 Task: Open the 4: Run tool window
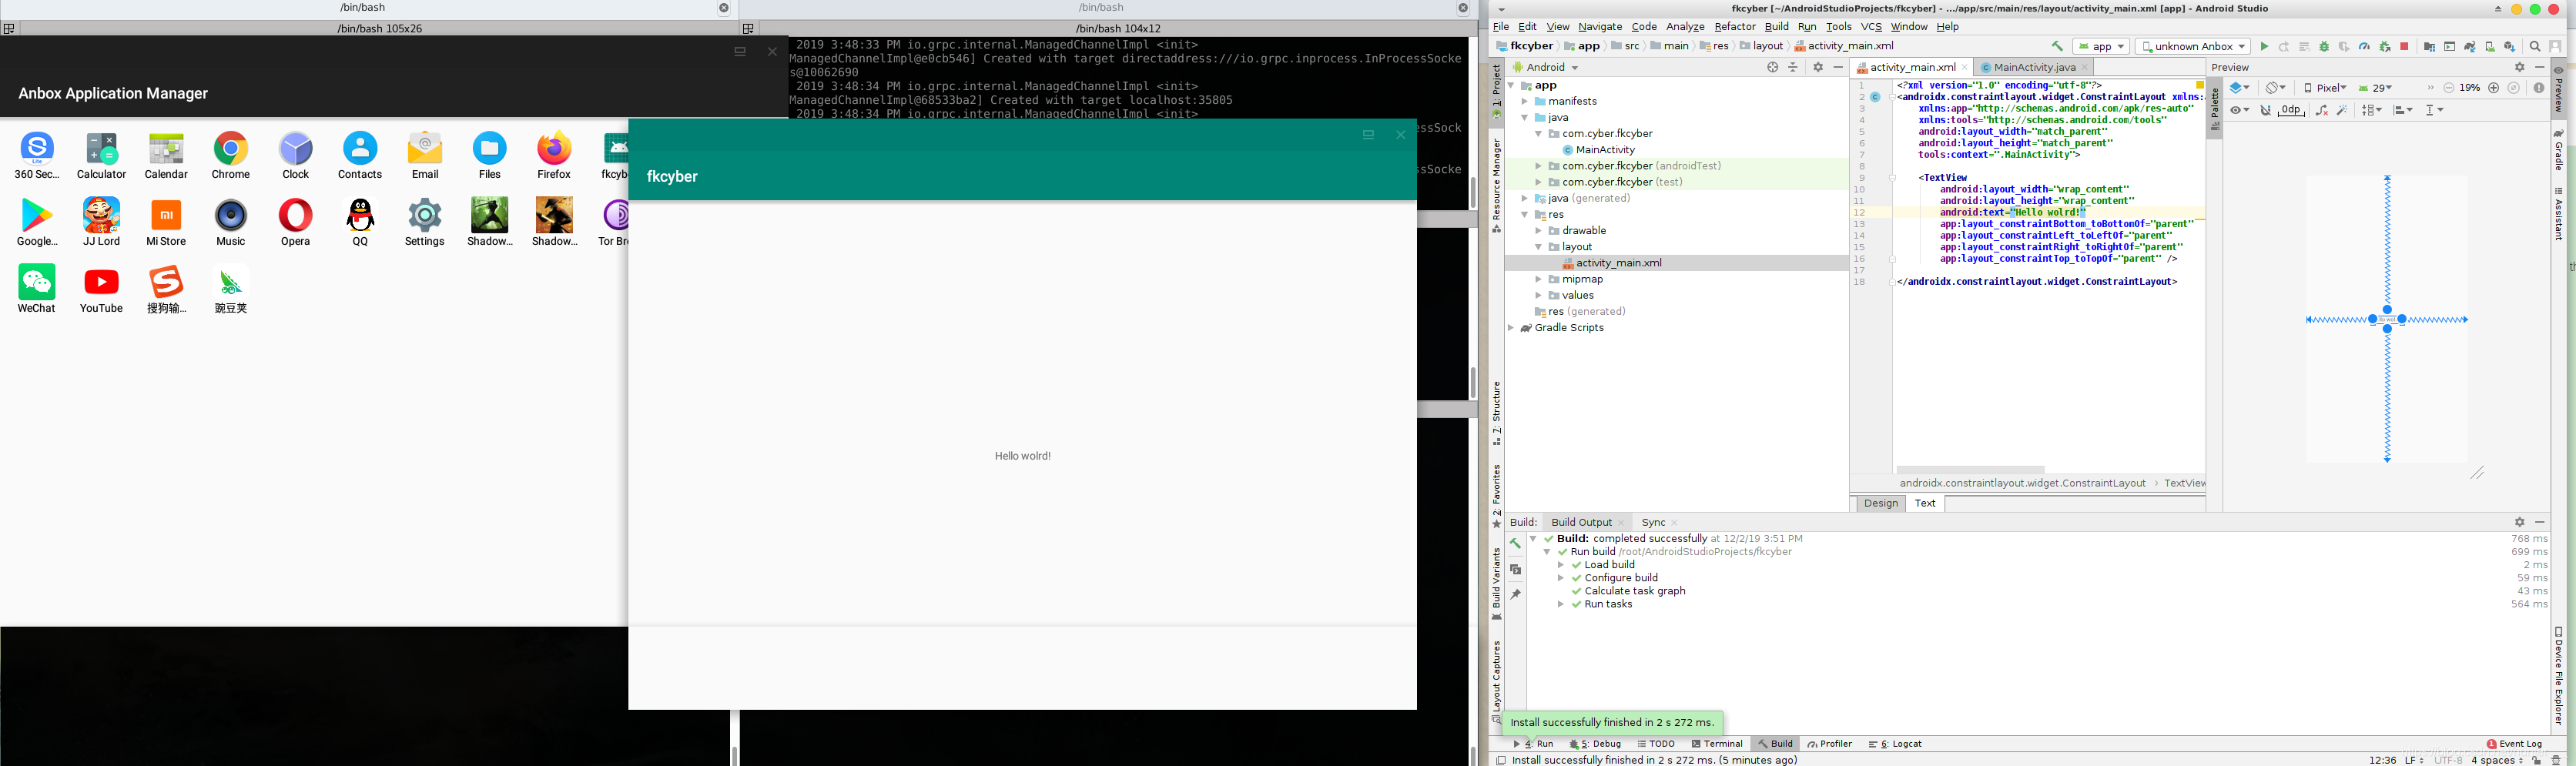click(1534, 744)
